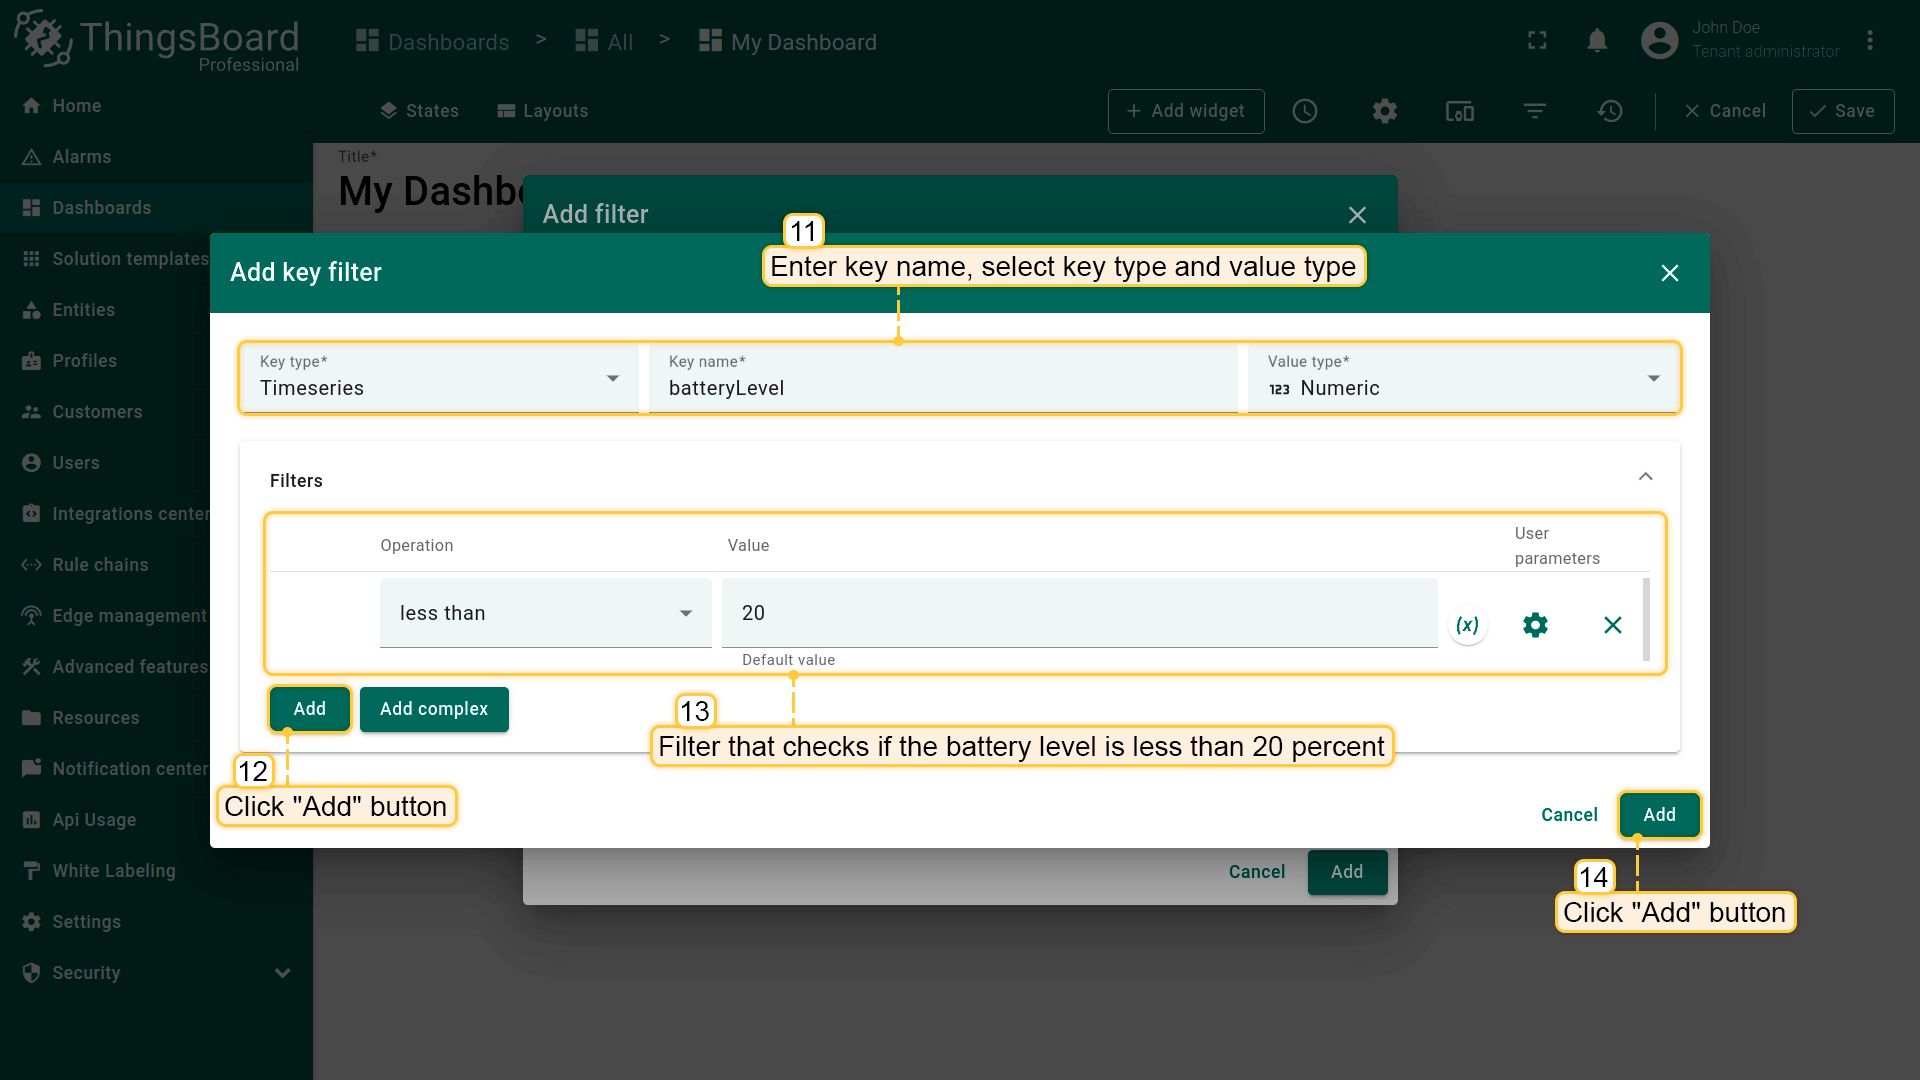The height and width of the screenshot is (1080, 1920).
Task: Open the filters icon in toolbar
Action: click(1535, 111)
